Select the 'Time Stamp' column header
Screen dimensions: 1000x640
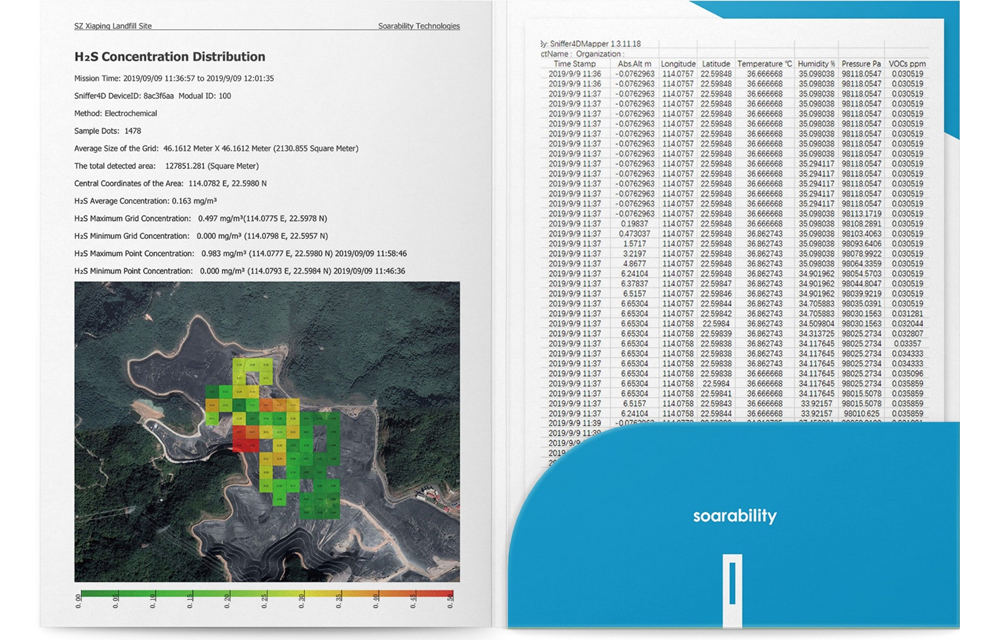click(575, 64)
